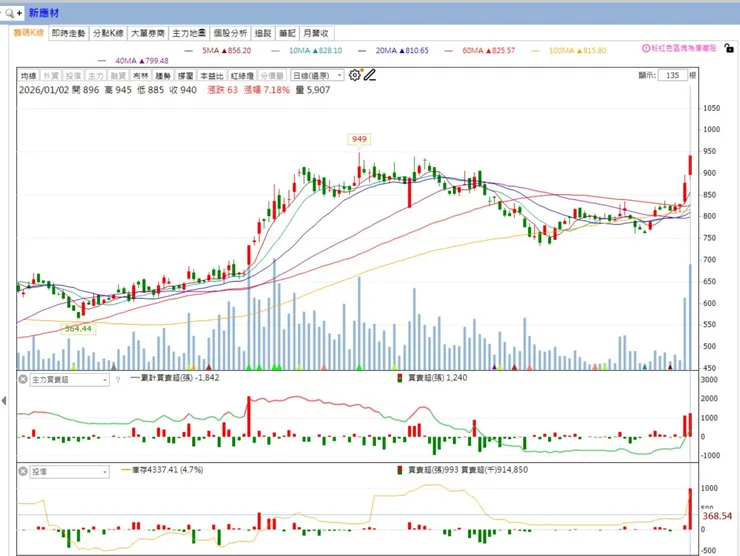Collapse the left side panel arrow
The width and height of the screenshot is (740, 556).
pos(4,401)
